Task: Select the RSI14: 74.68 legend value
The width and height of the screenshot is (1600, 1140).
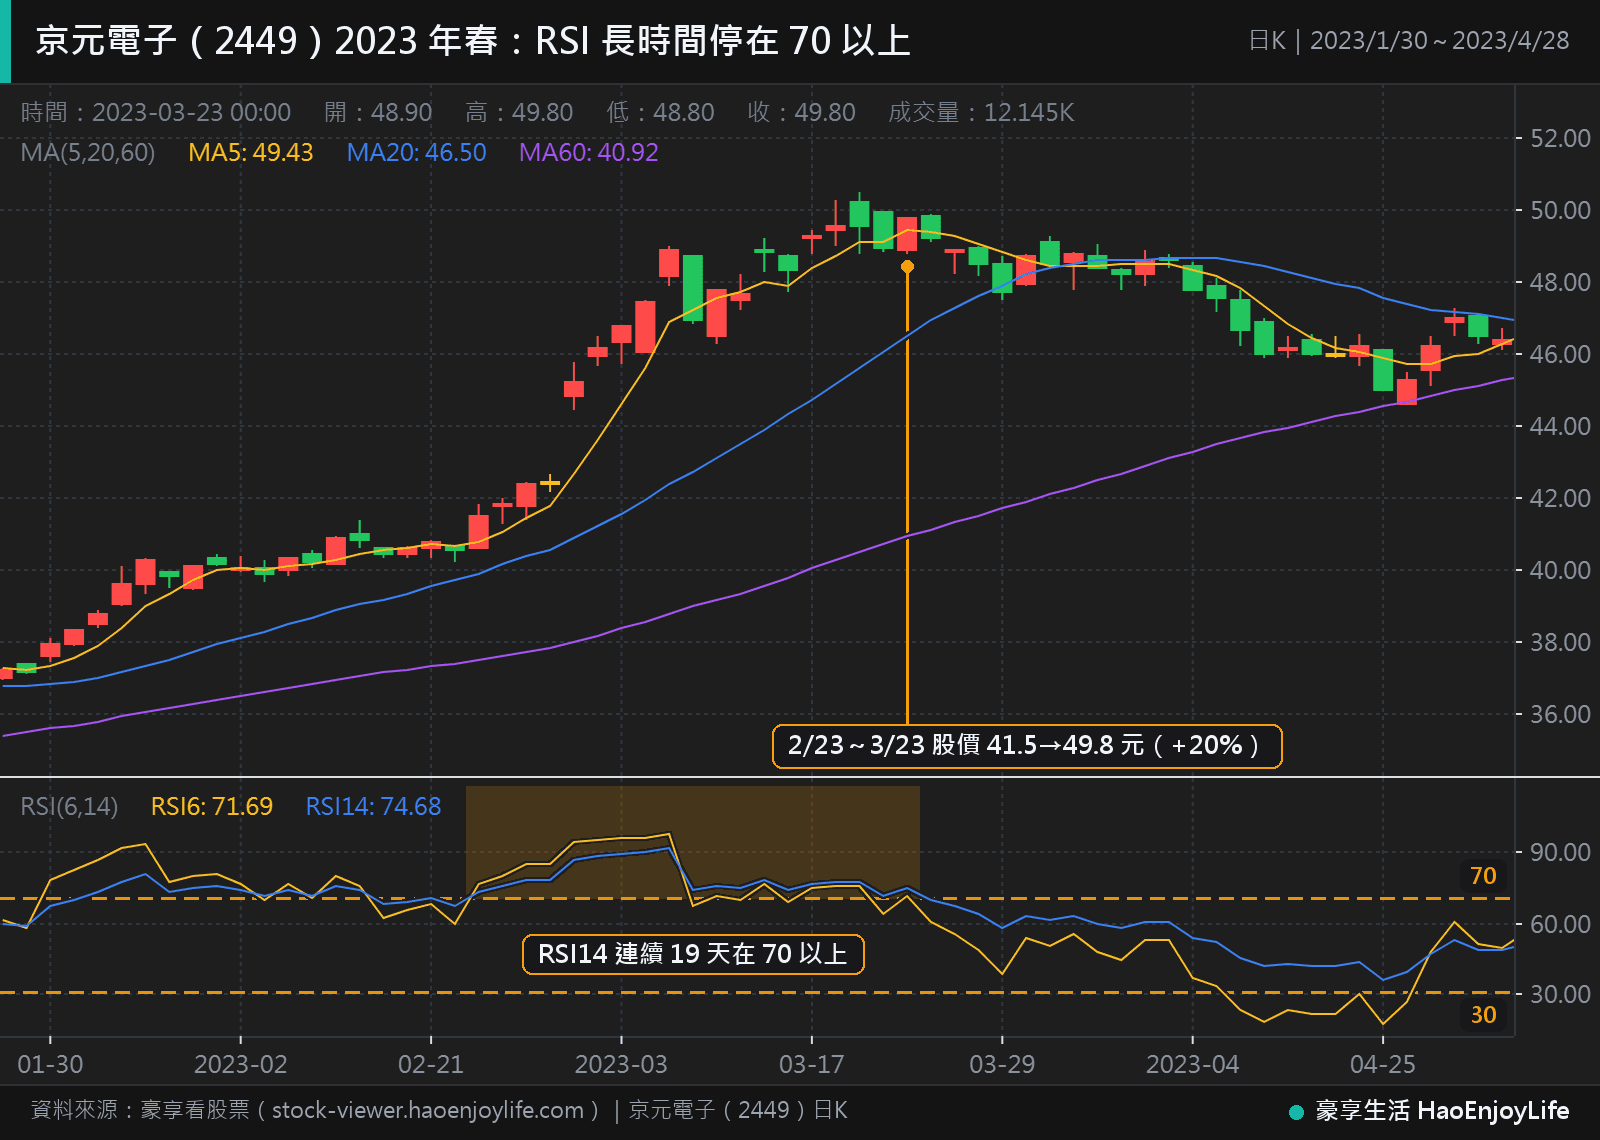Action: [x=373, y=806]
